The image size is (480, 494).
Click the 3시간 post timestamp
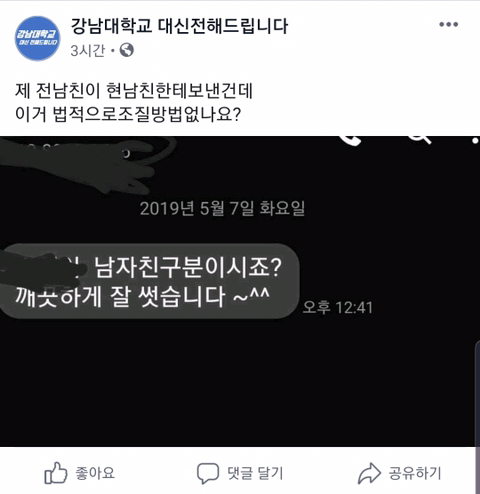[x=88, y=51]
